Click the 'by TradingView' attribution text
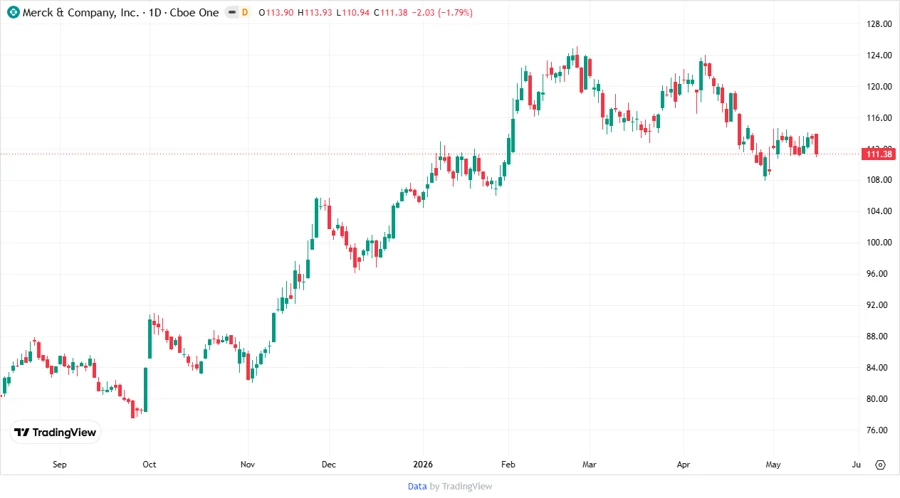900x498 pixels. [x=461, y=487]
